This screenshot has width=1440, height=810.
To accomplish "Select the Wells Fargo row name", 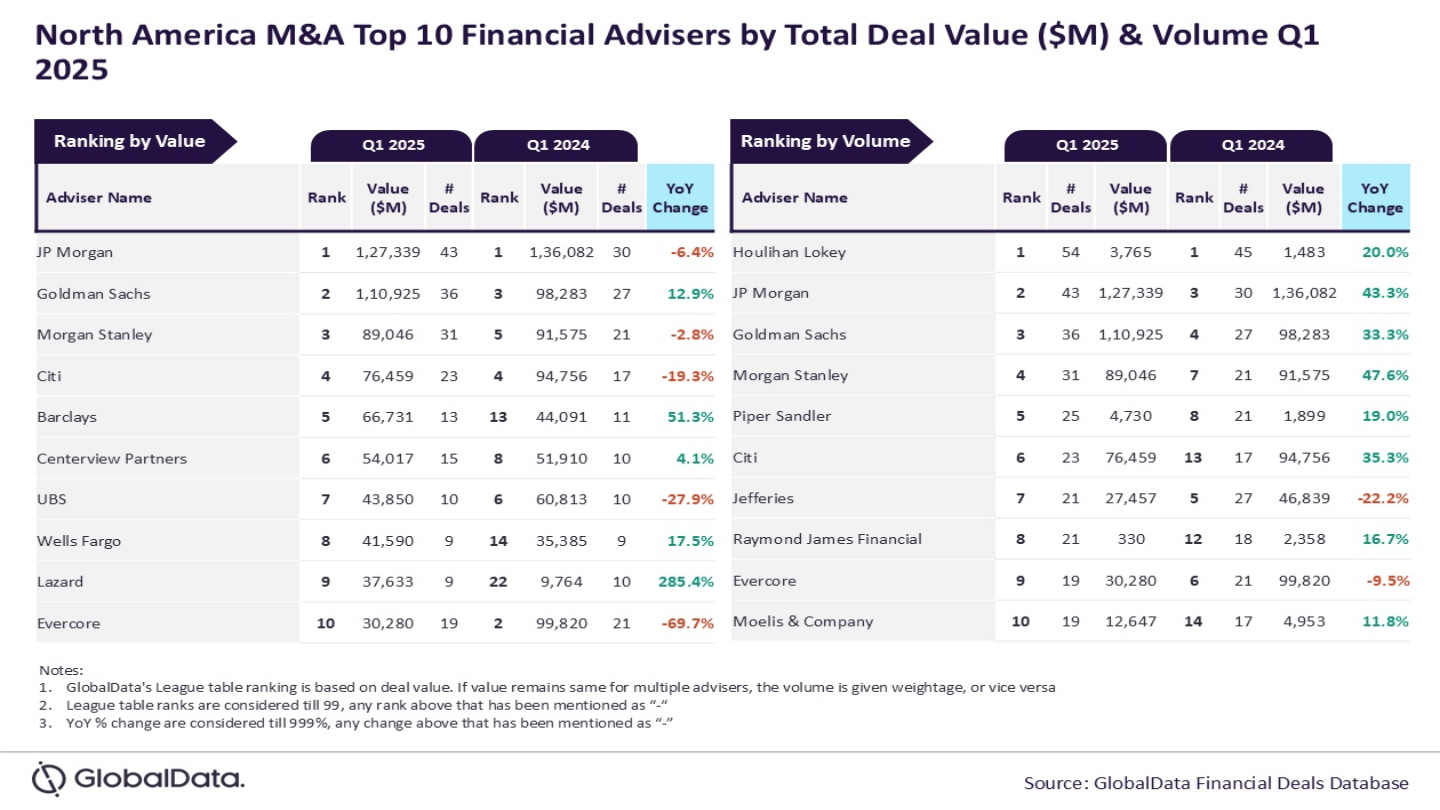I will click(x=79, y=541).
